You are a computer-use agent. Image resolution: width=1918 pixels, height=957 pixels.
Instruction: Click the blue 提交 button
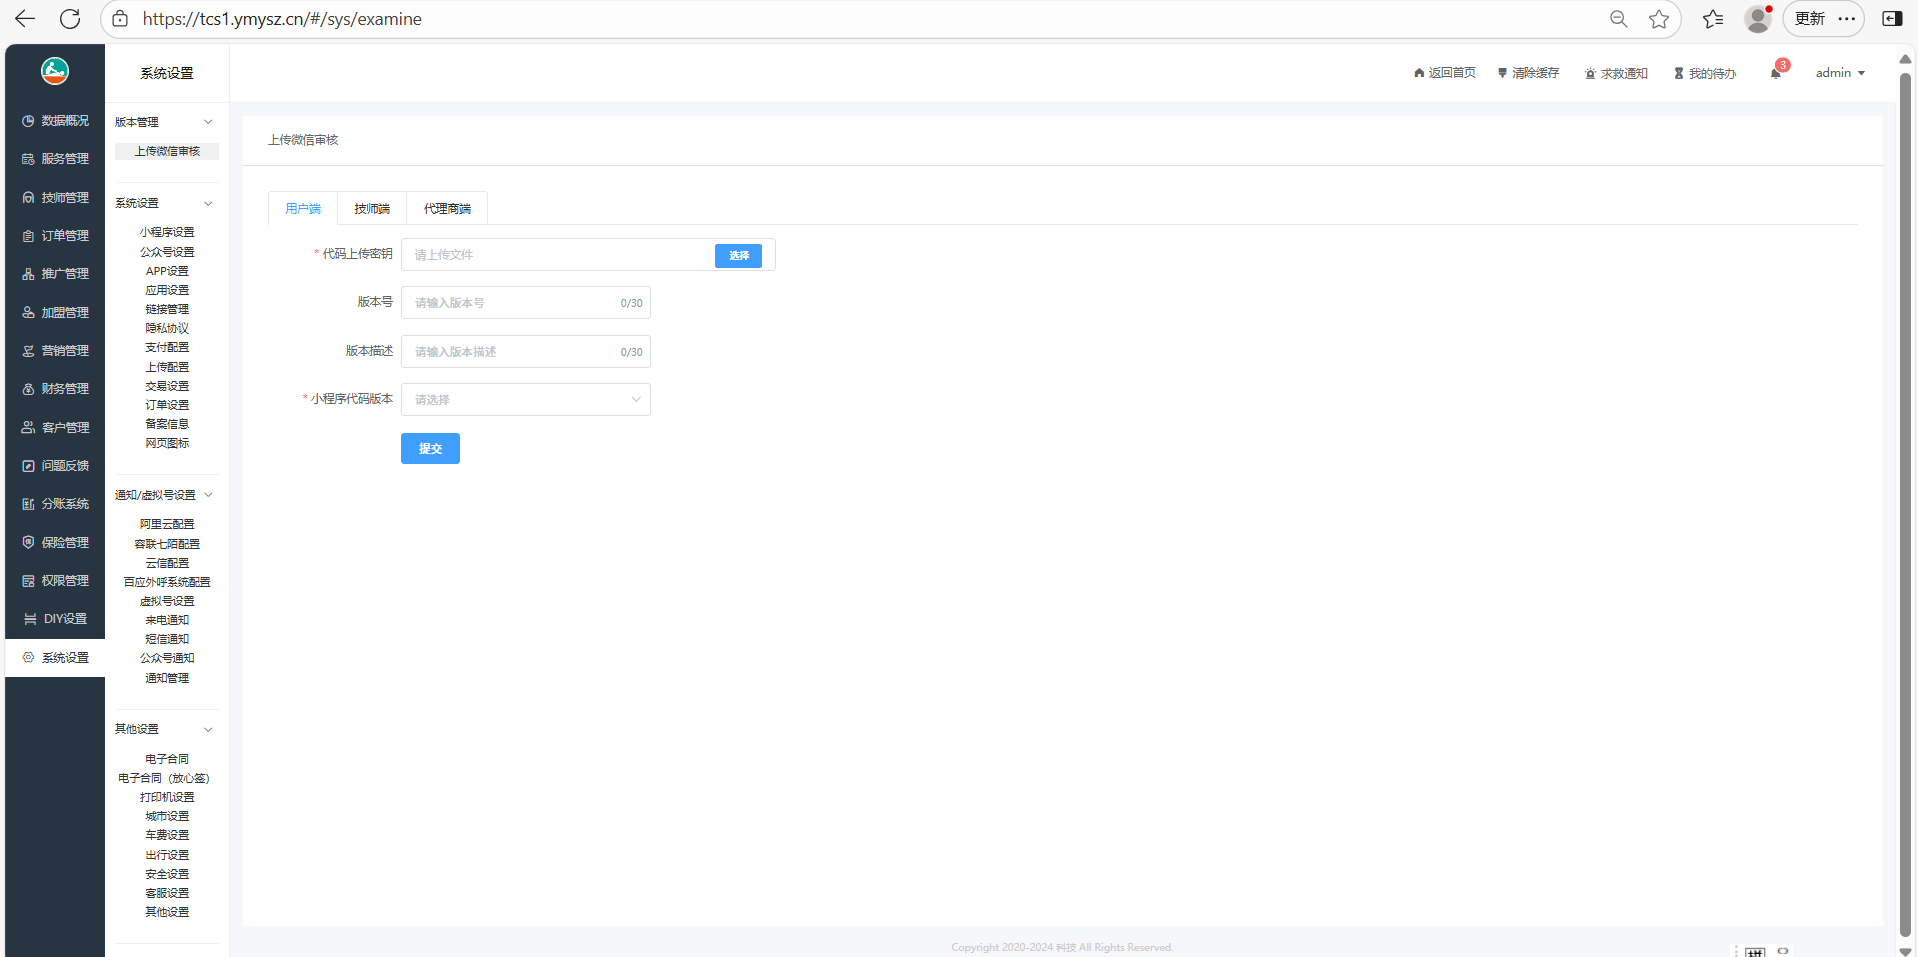point(430,449)
